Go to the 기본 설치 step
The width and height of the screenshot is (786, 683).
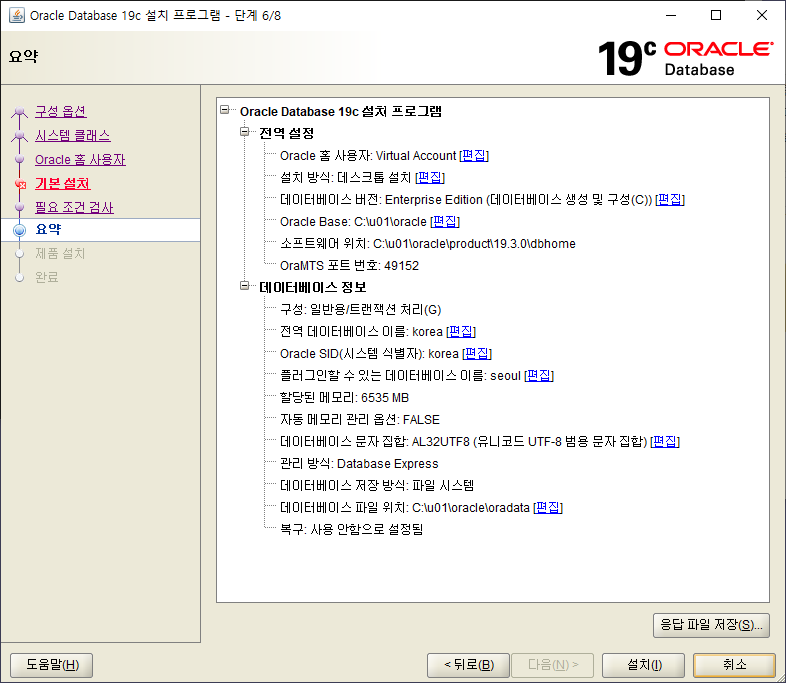(x=63, y=183)
